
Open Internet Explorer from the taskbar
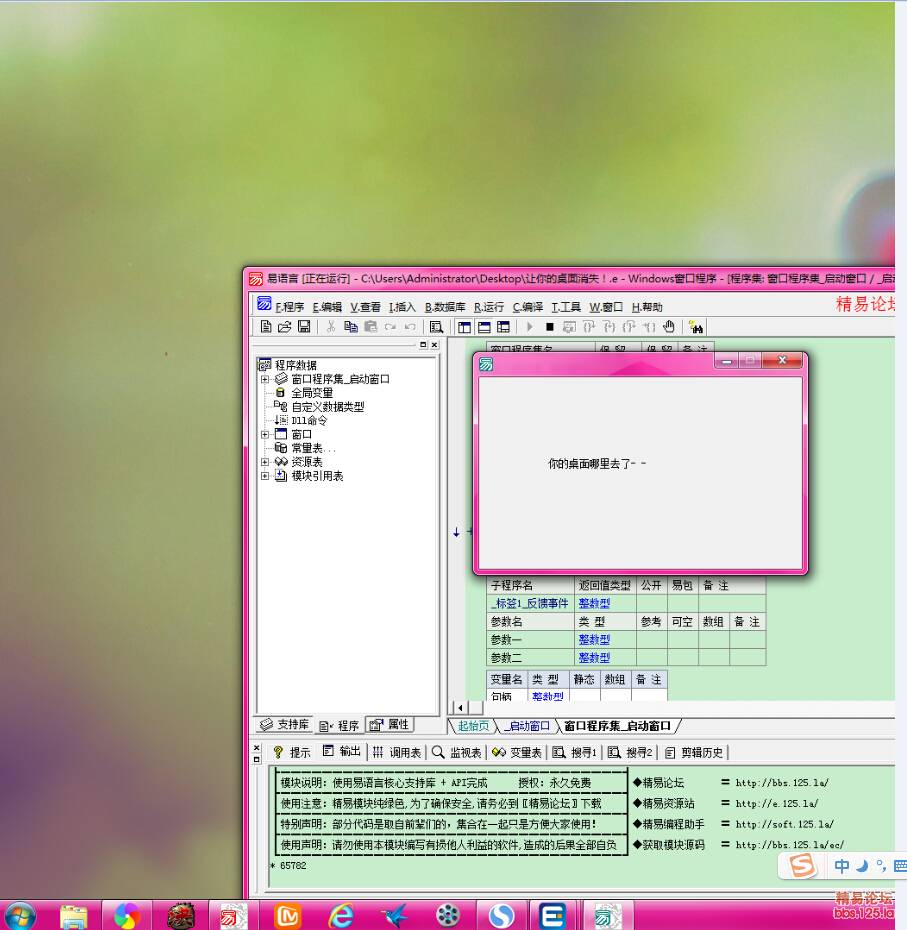[341, 915]
